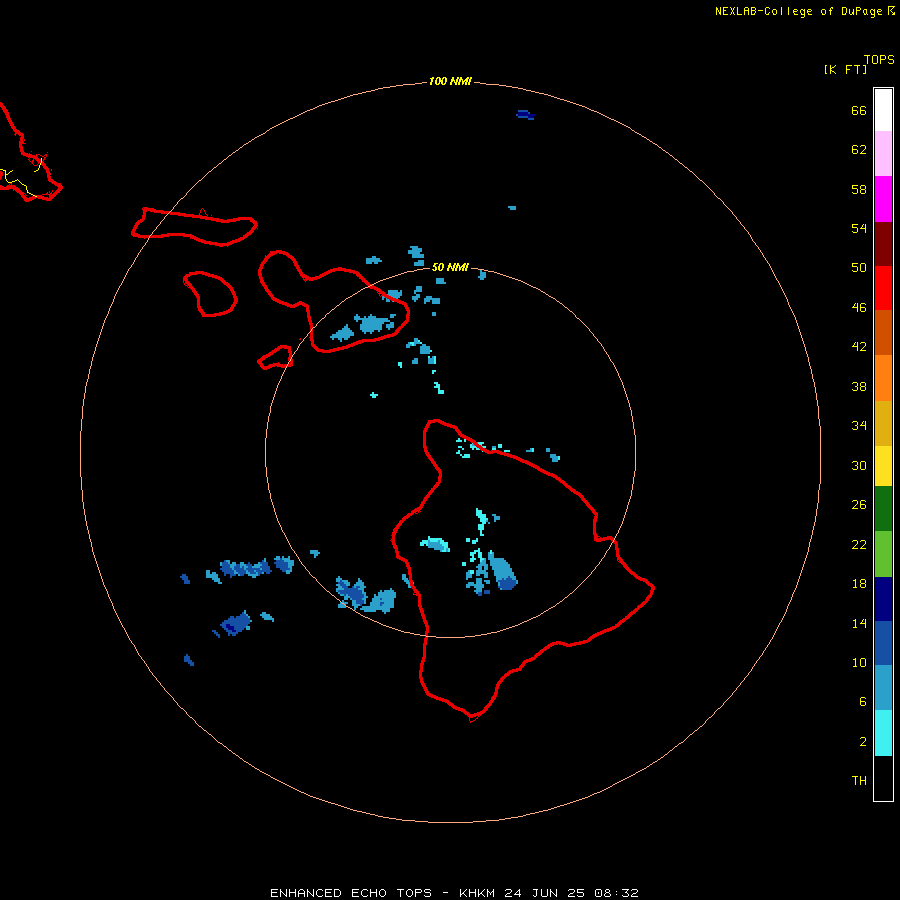Click the 30 legend value label
This screenshot has width=900, height=900.
click(859, 465)
